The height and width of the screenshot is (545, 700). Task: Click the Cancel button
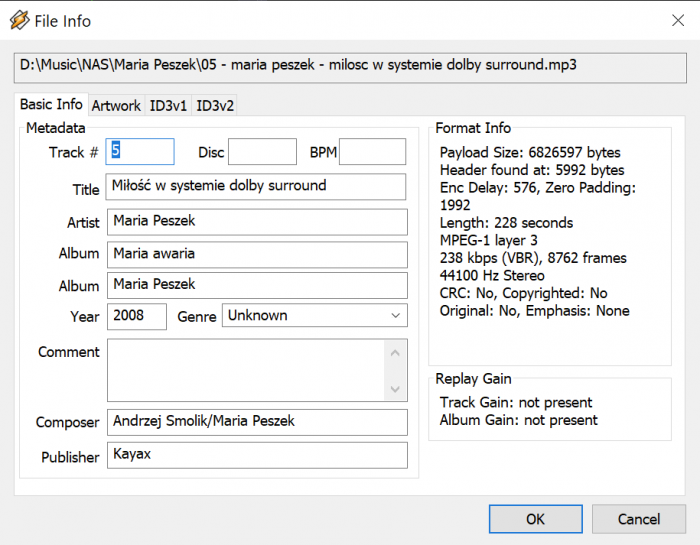(638, 519)
